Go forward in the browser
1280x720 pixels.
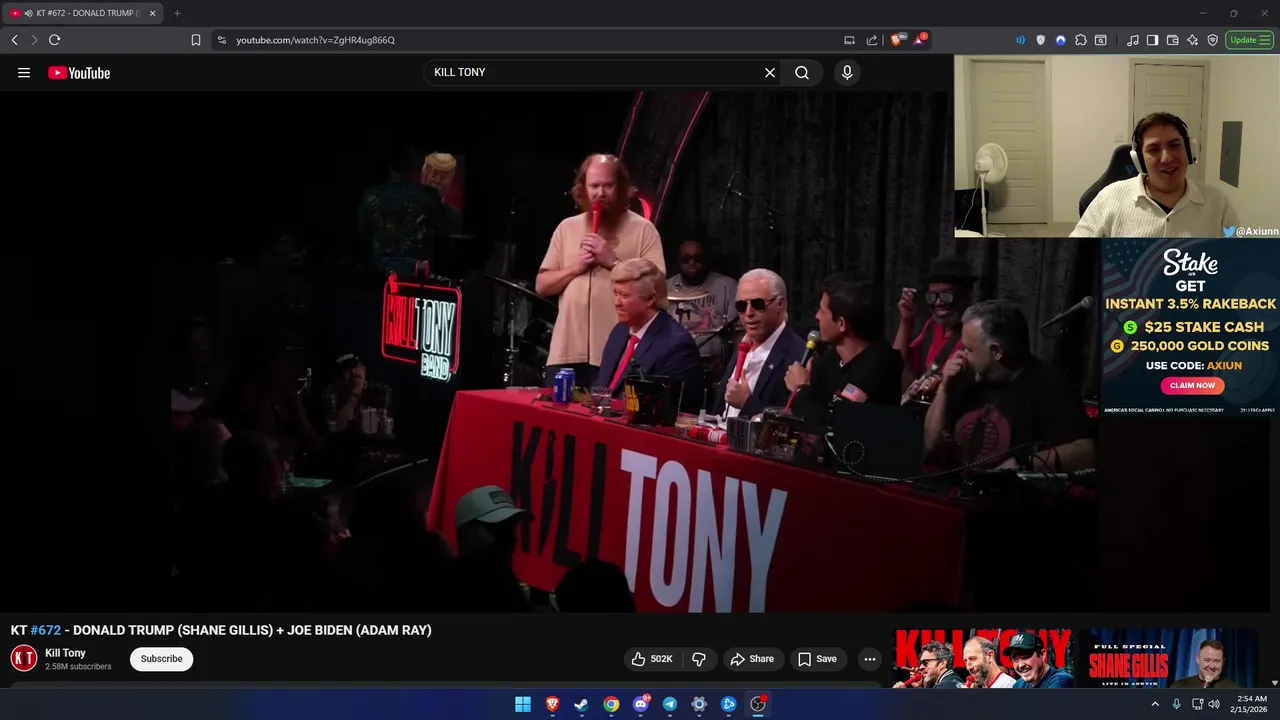34,40
